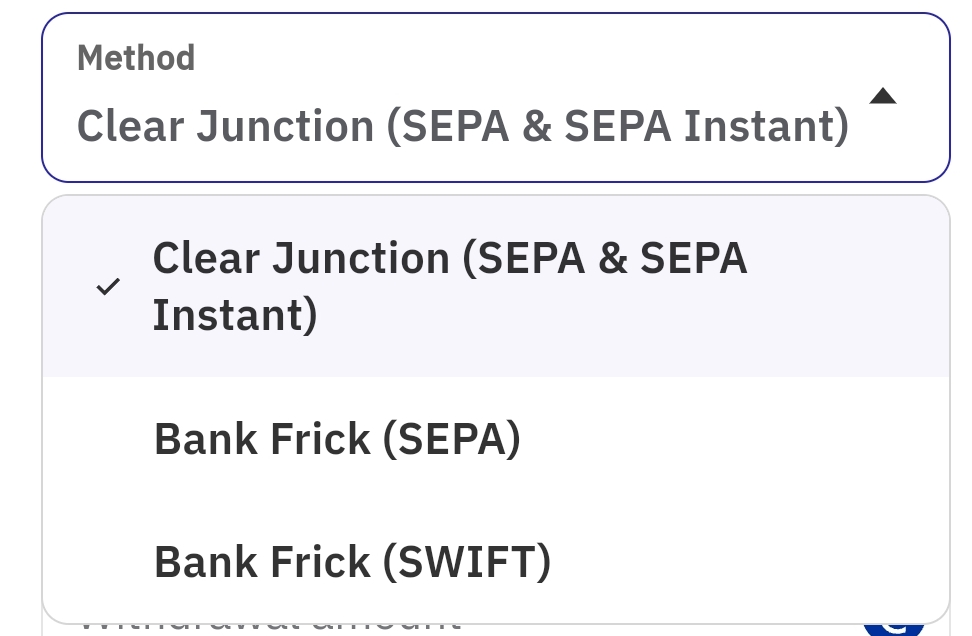This screenshot has height=636, width=972.
Task: Select Bank Frick (SWIFT) method
Action: pyautogui.click(x=496, y=562)
